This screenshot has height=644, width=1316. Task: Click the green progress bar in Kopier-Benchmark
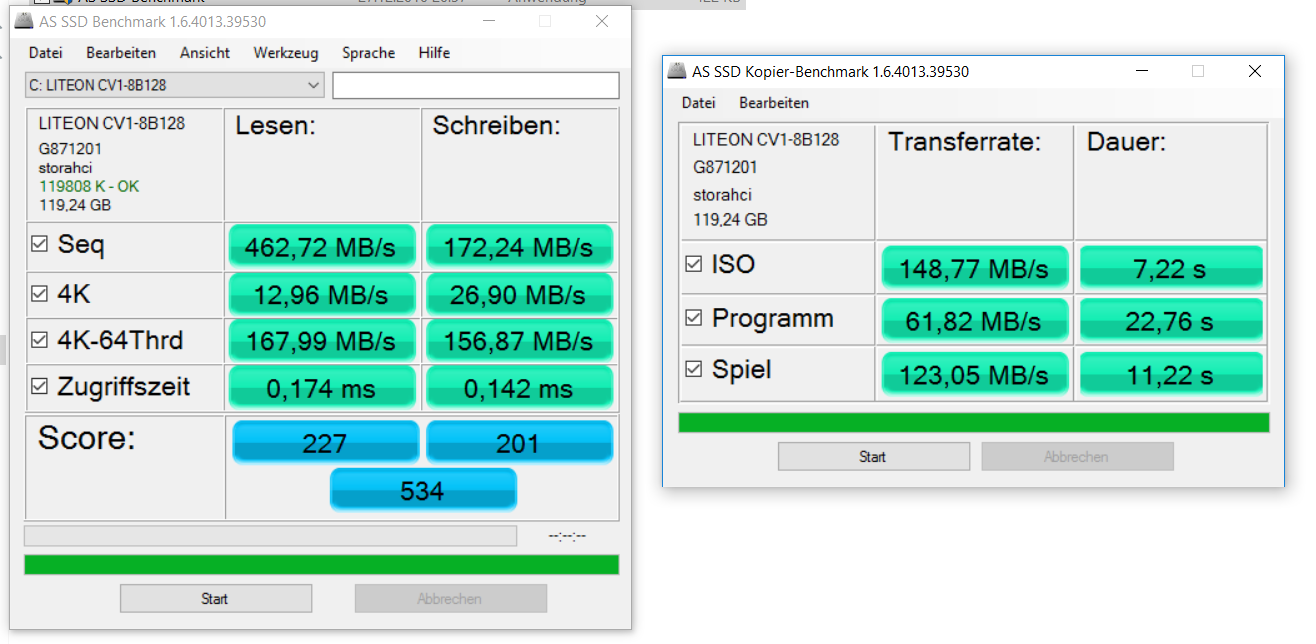coord(973,423)
